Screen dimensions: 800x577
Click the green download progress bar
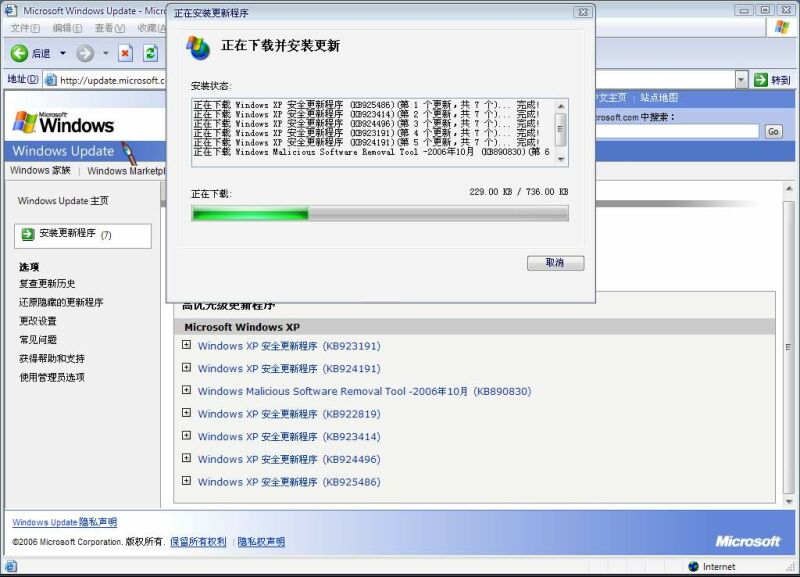[380, 213]
